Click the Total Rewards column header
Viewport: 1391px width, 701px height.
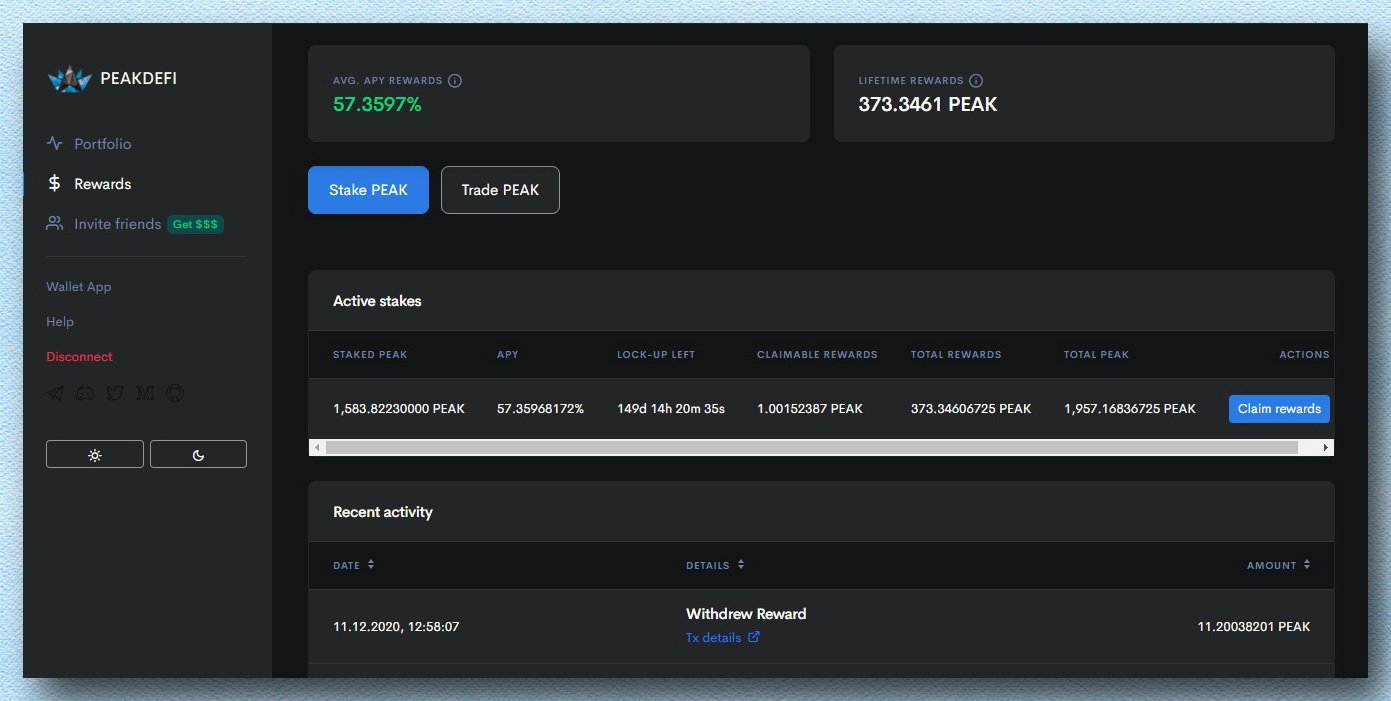point(956,355)
